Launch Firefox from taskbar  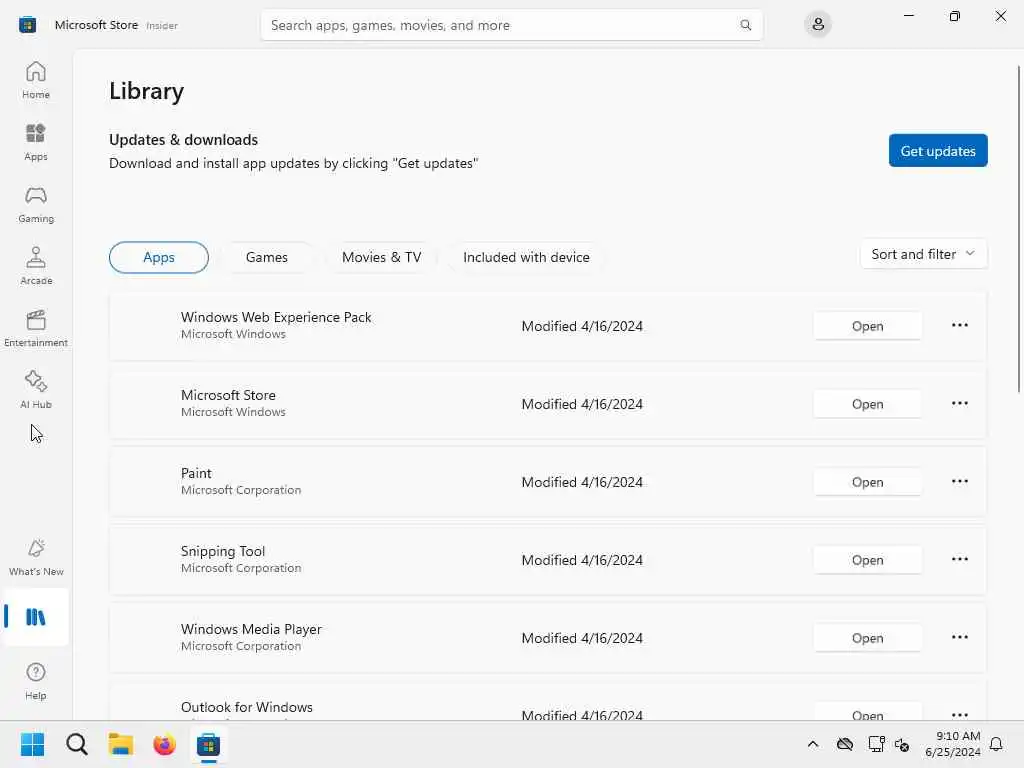tap(165, 744)
